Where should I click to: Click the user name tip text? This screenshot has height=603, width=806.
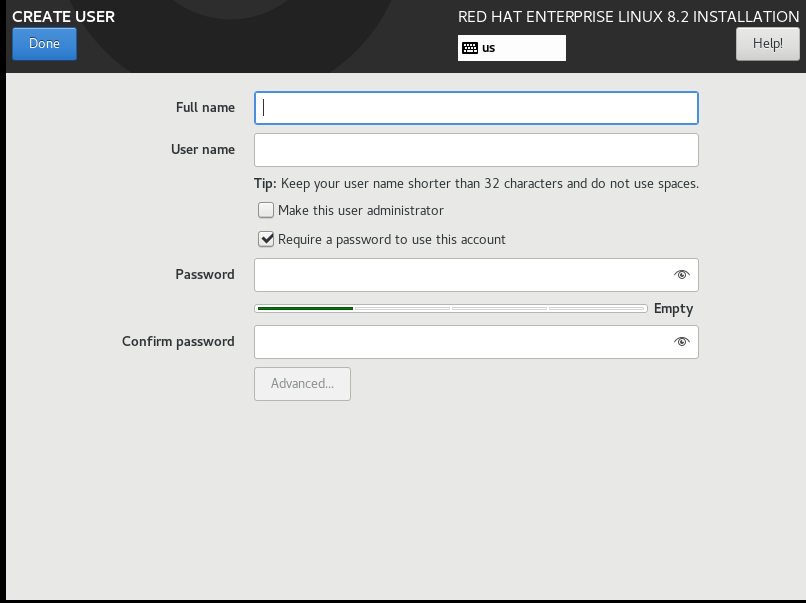[477, 184]
